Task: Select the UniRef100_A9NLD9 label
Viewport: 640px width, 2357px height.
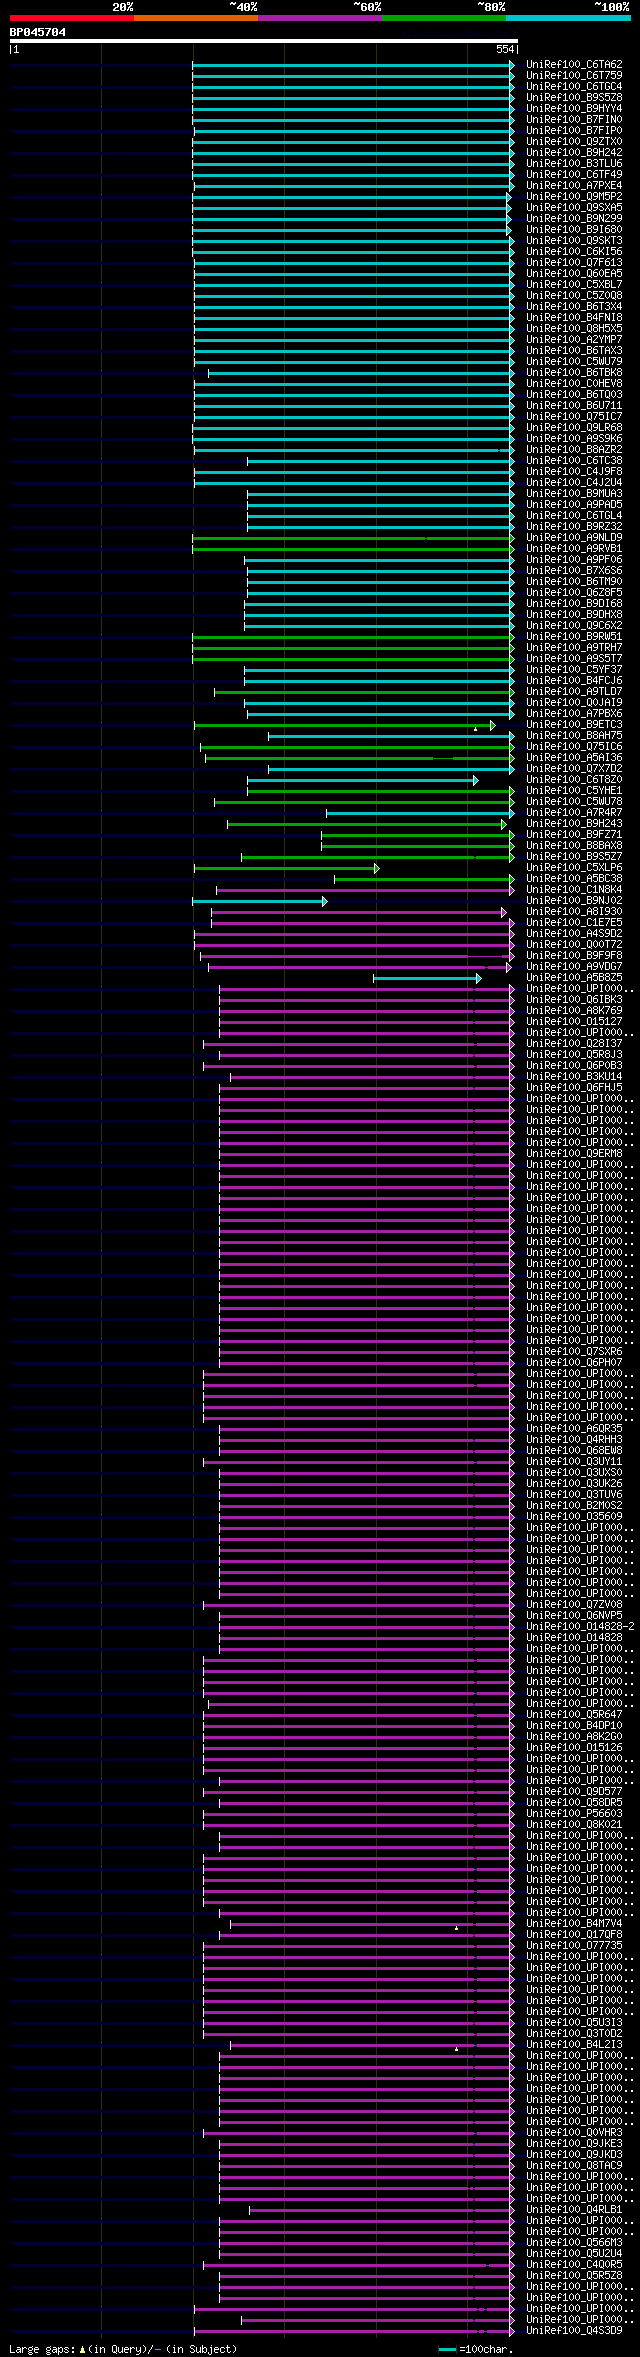Action: (x=574, y=538)
